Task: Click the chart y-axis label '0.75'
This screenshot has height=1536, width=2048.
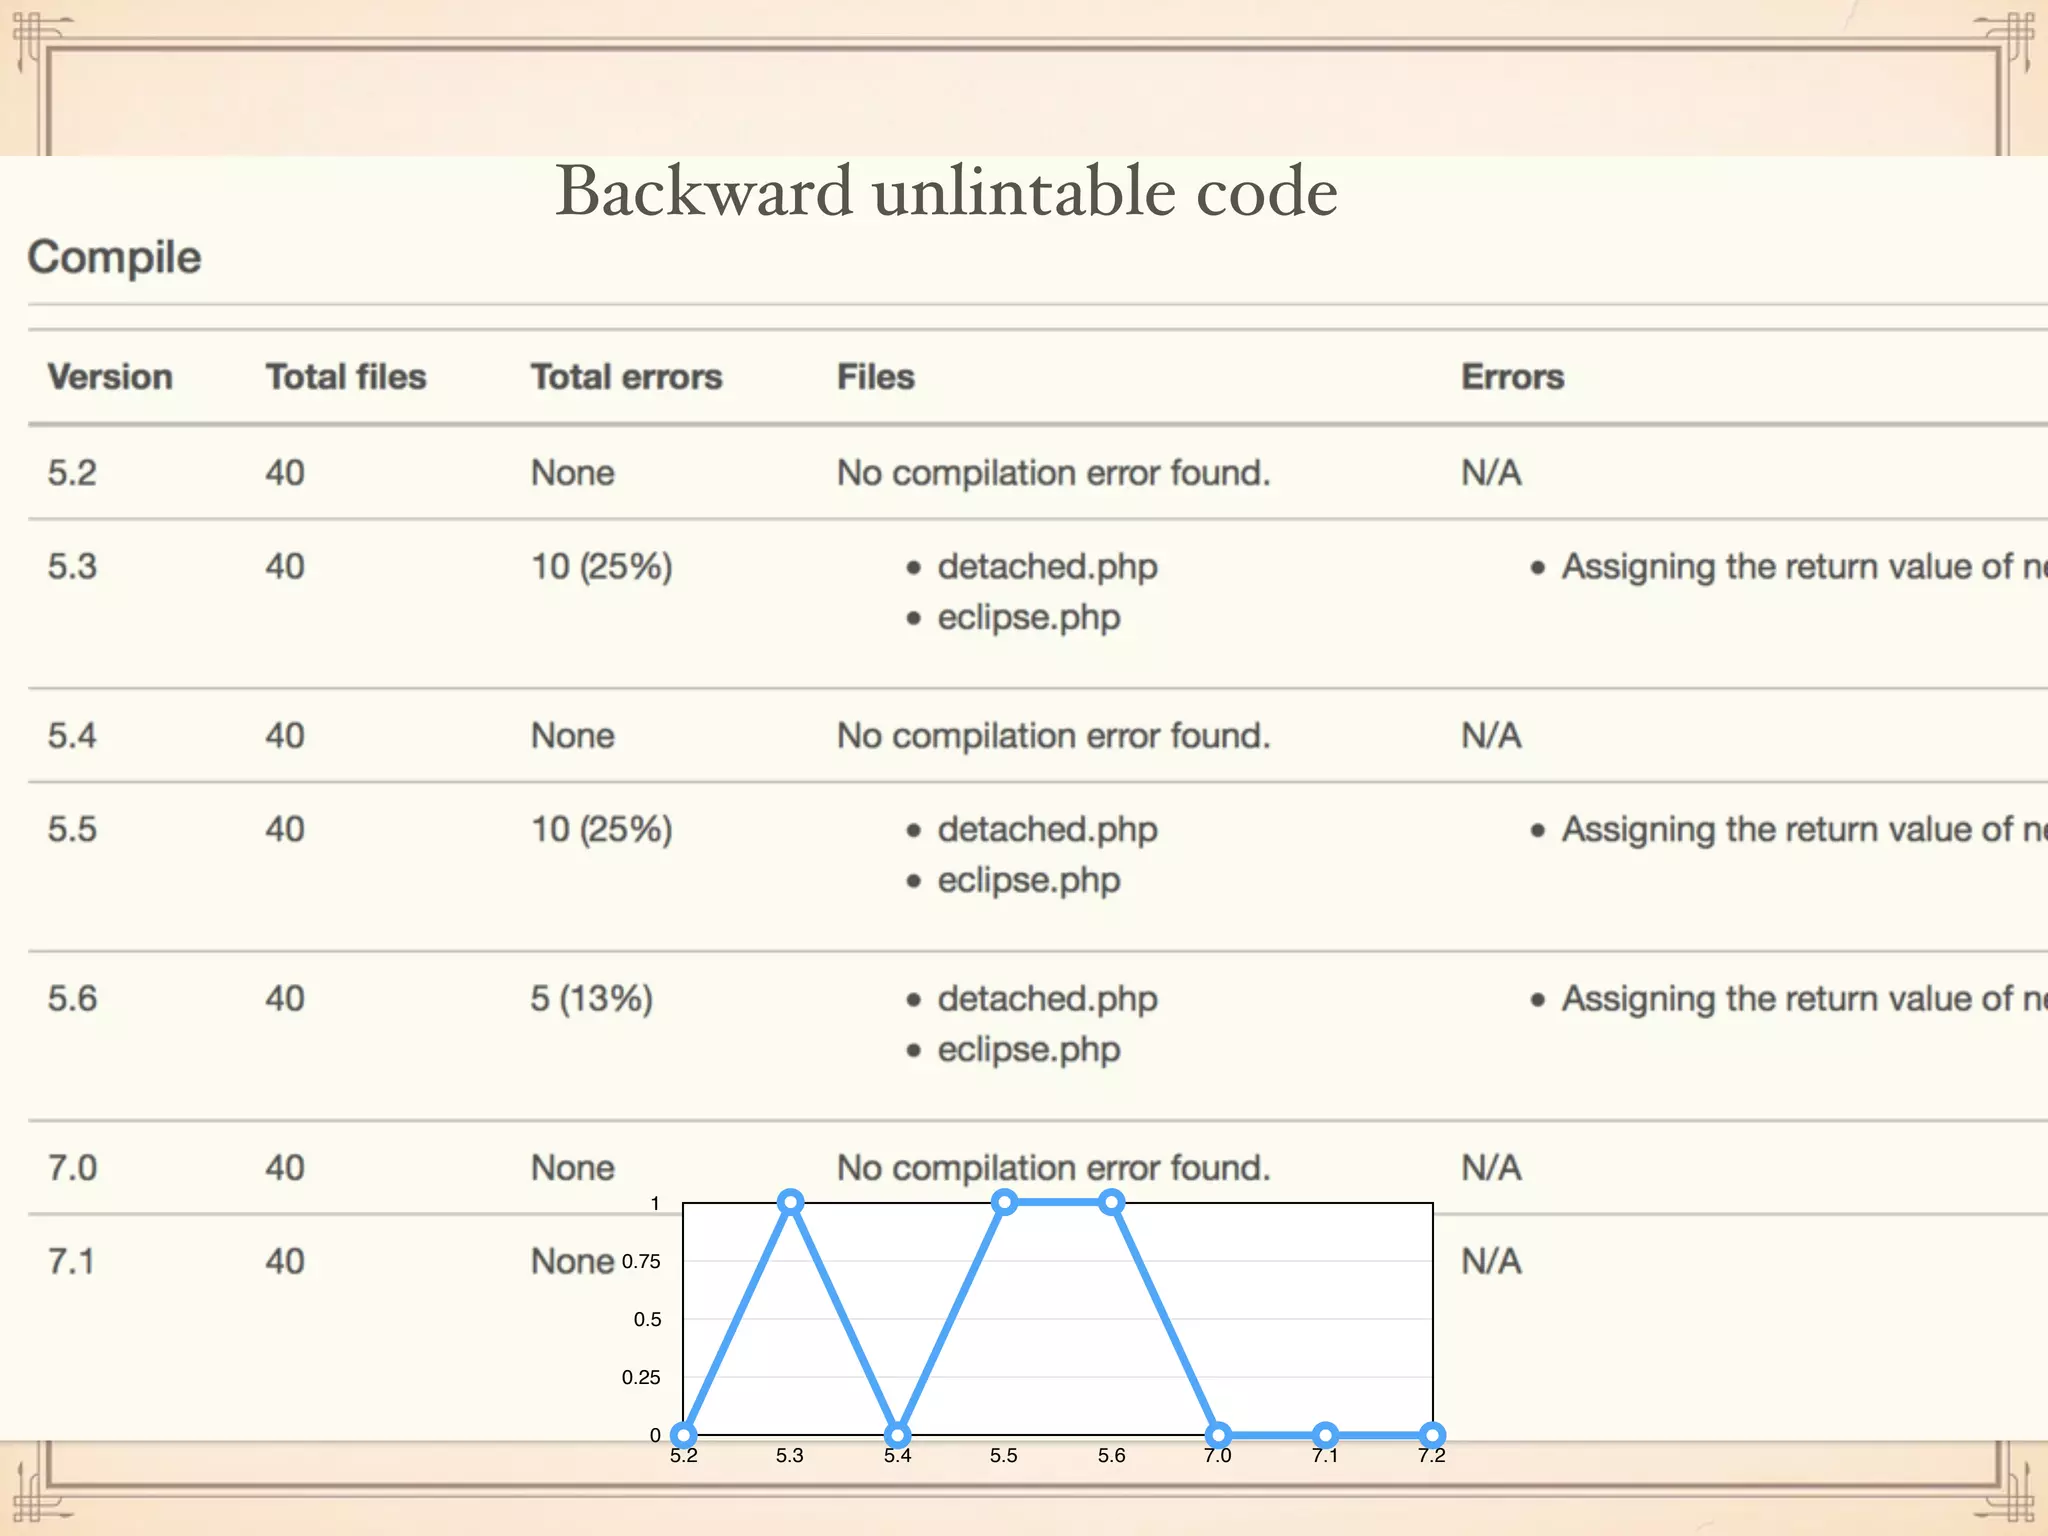Action: (x=641, y=1262)
